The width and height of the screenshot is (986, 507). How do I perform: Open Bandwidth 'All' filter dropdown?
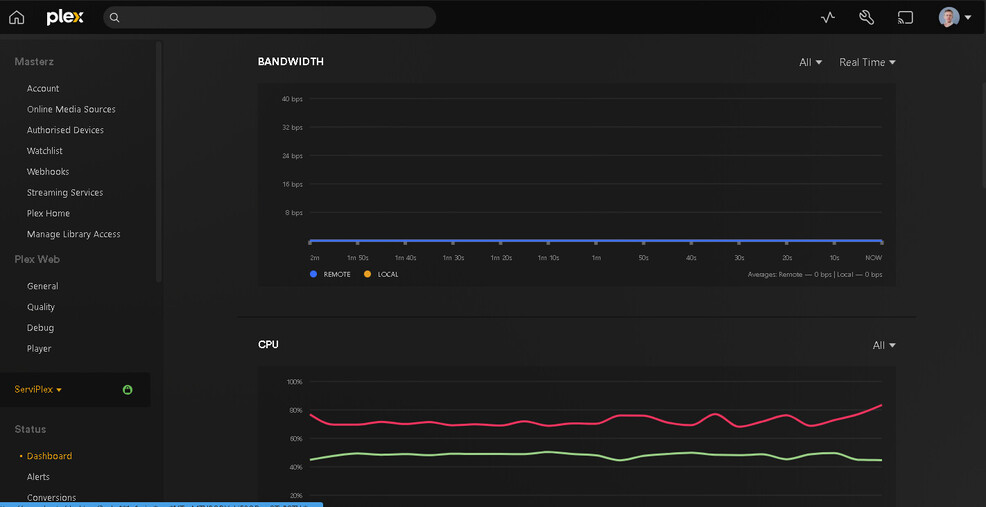[810, 62]
